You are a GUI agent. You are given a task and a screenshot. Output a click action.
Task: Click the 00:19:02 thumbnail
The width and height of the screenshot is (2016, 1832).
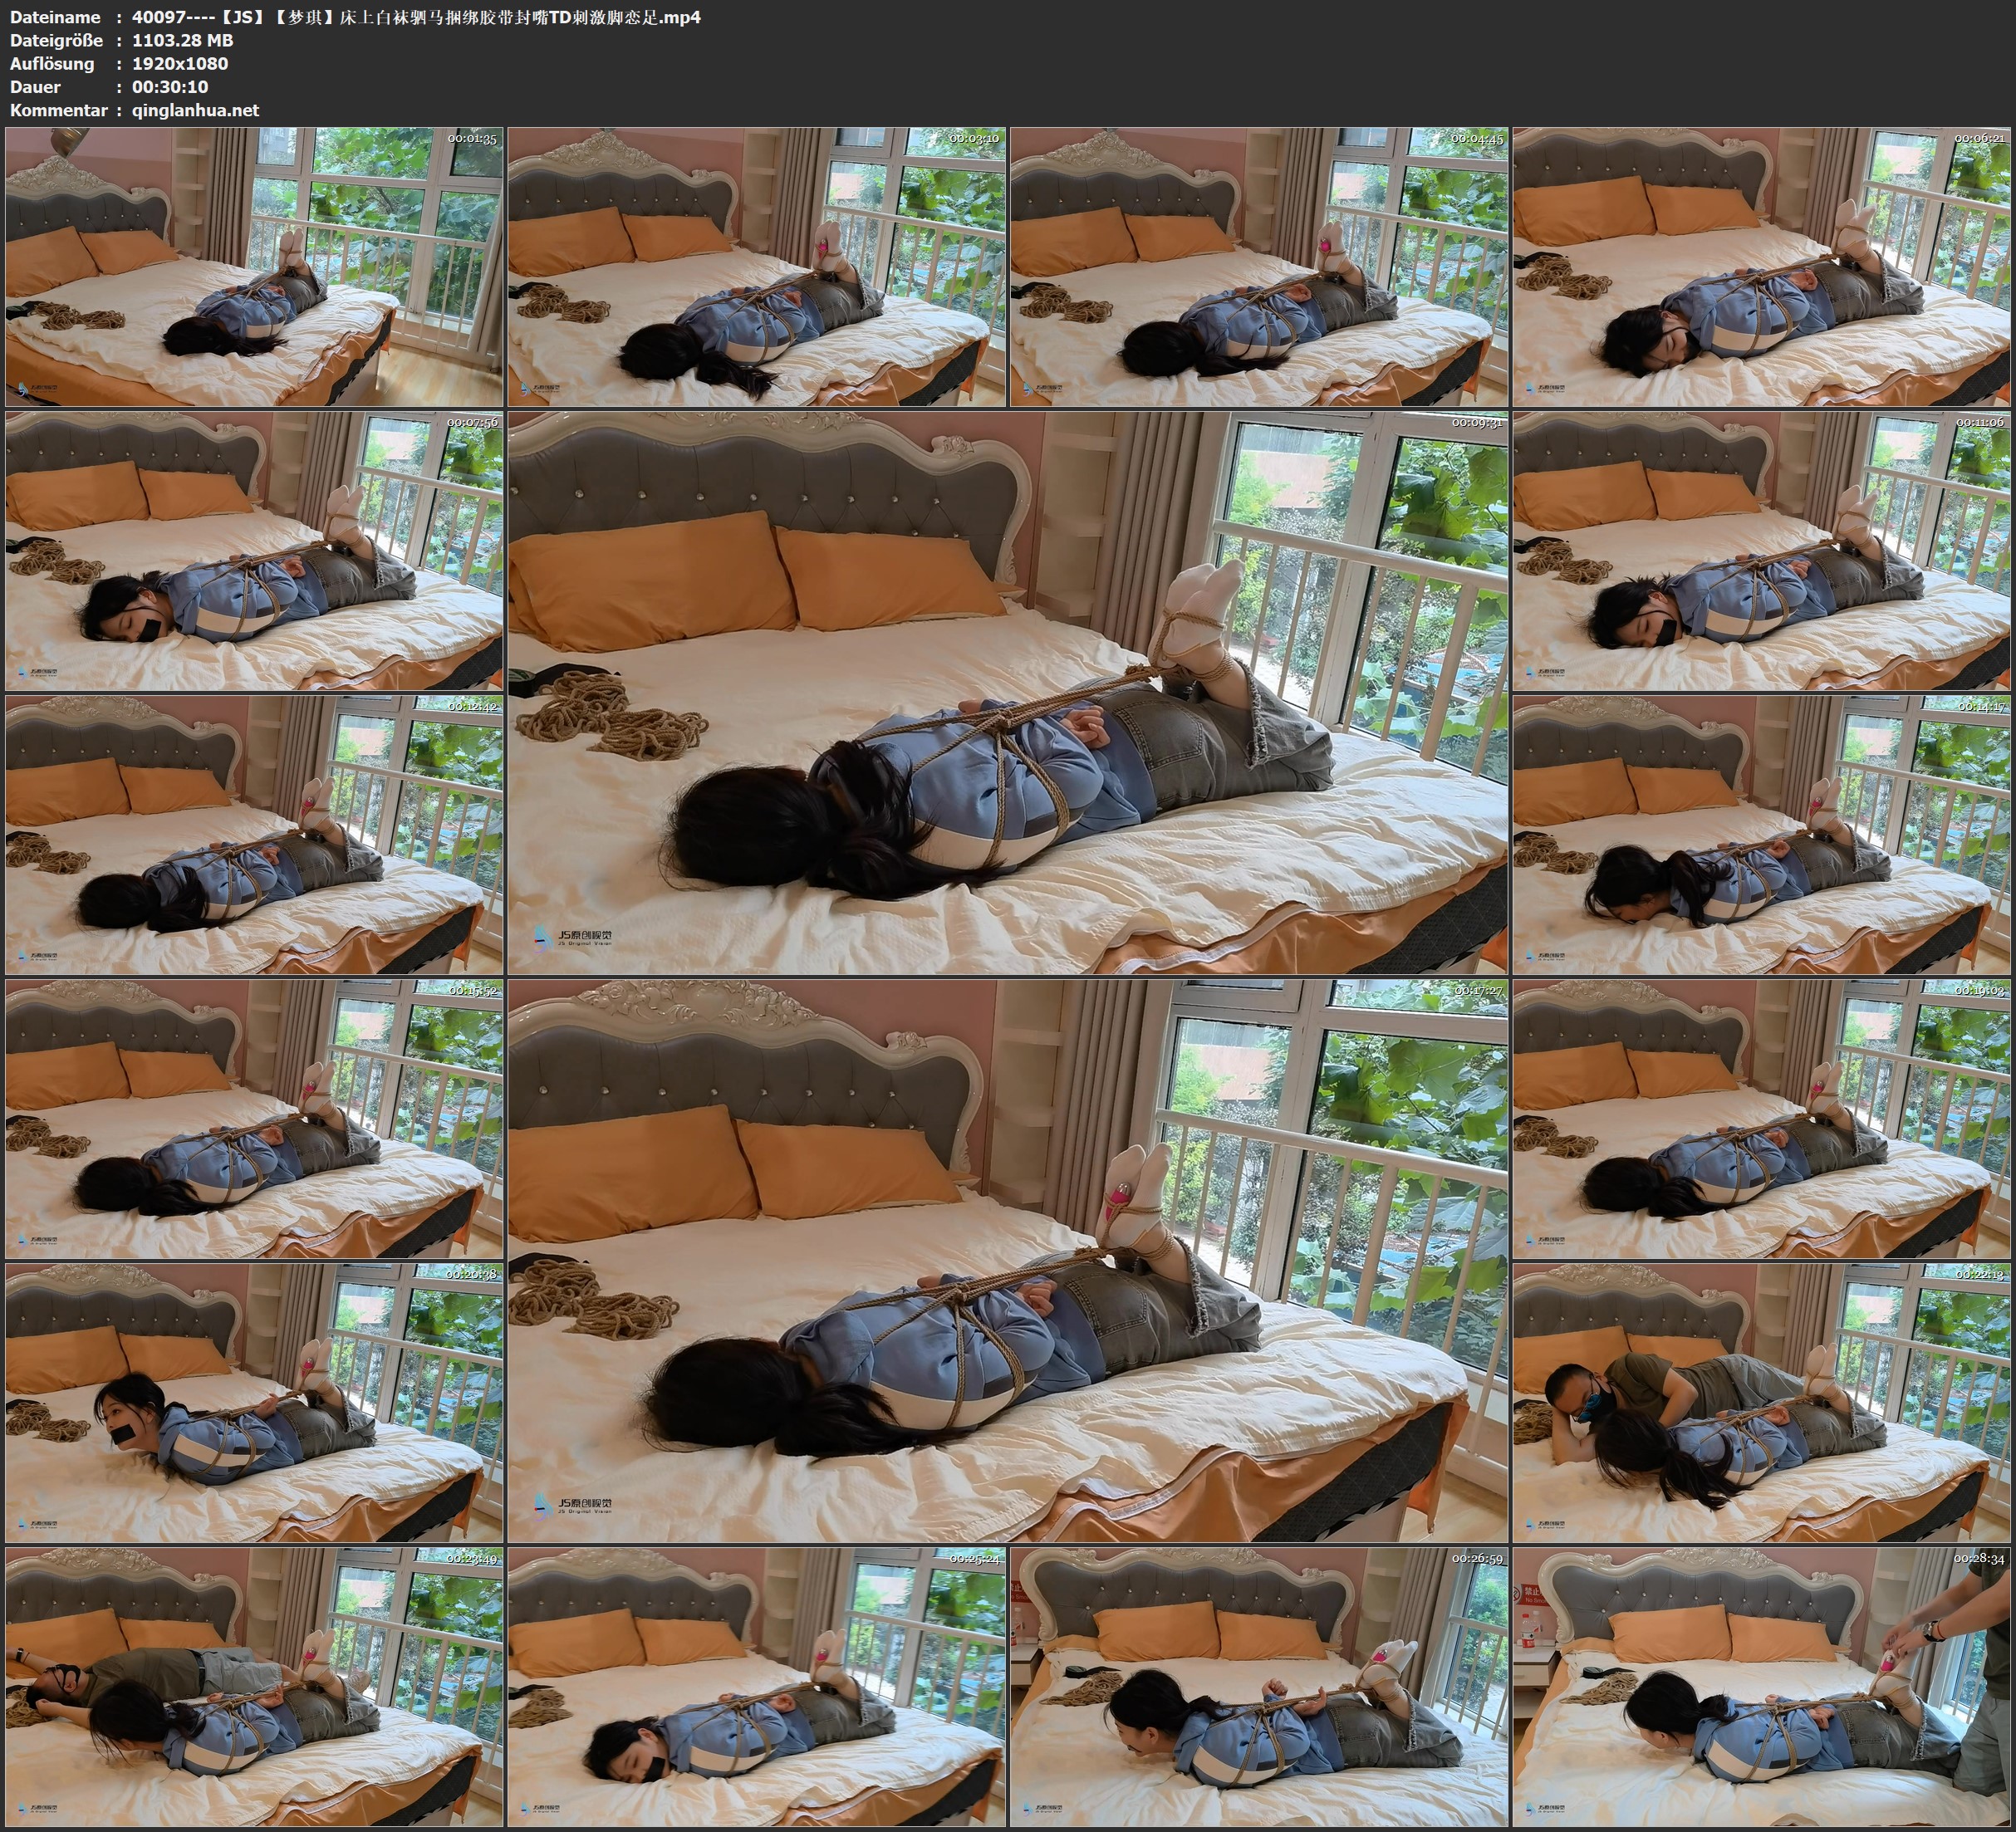coord(1762,1118)
